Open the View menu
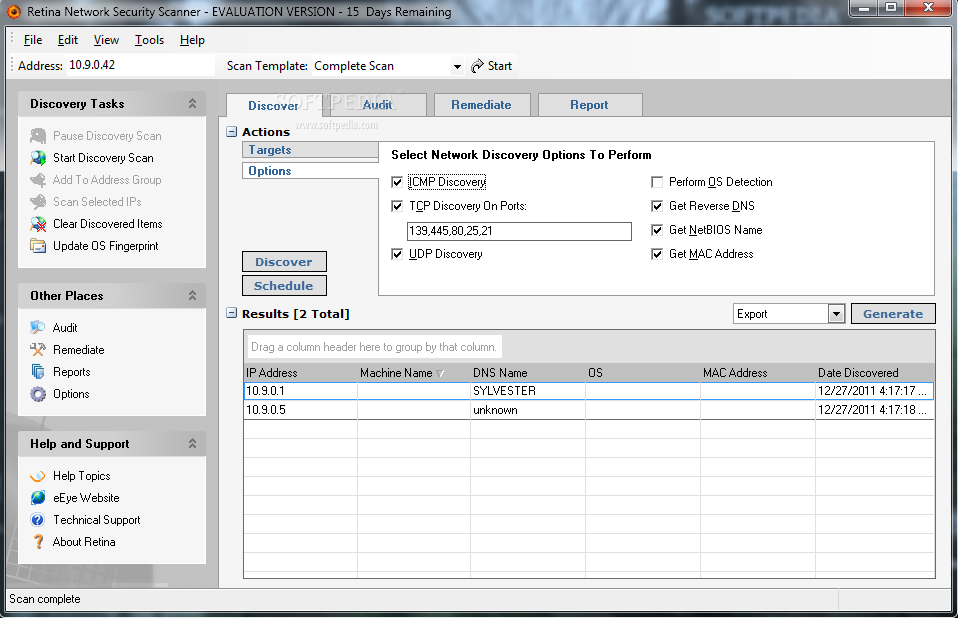The height and width of the screenshot is (618, 958). coord(106,40)
